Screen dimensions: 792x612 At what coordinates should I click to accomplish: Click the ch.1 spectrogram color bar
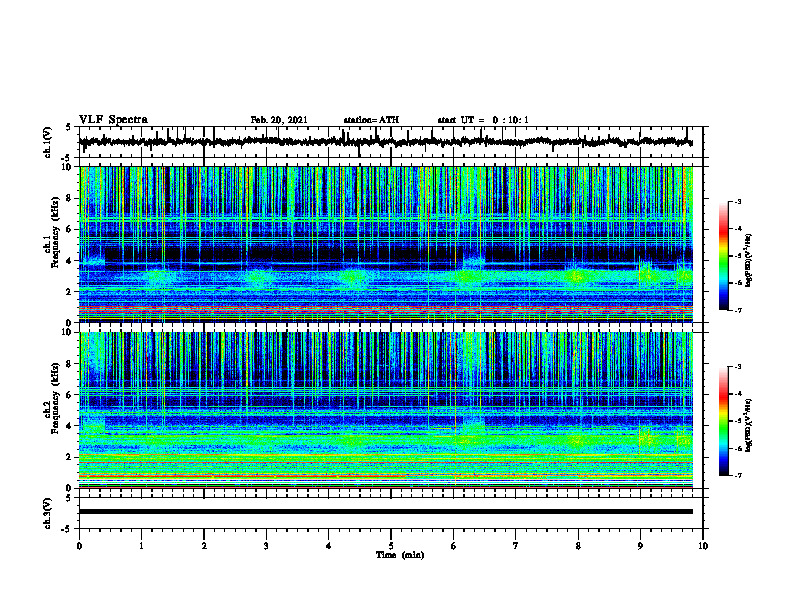(723, 256)
